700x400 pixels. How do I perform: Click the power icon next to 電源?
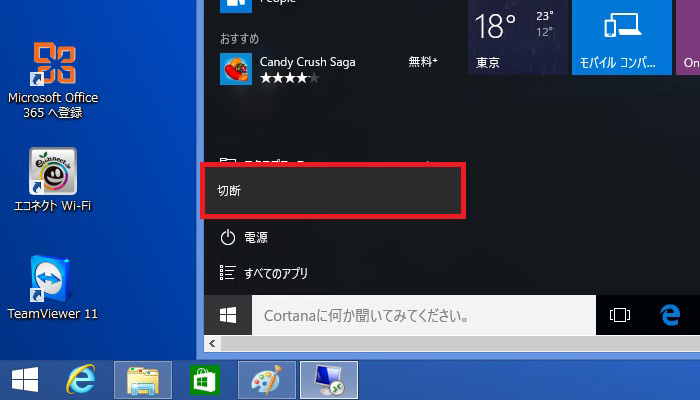point(228,238)
